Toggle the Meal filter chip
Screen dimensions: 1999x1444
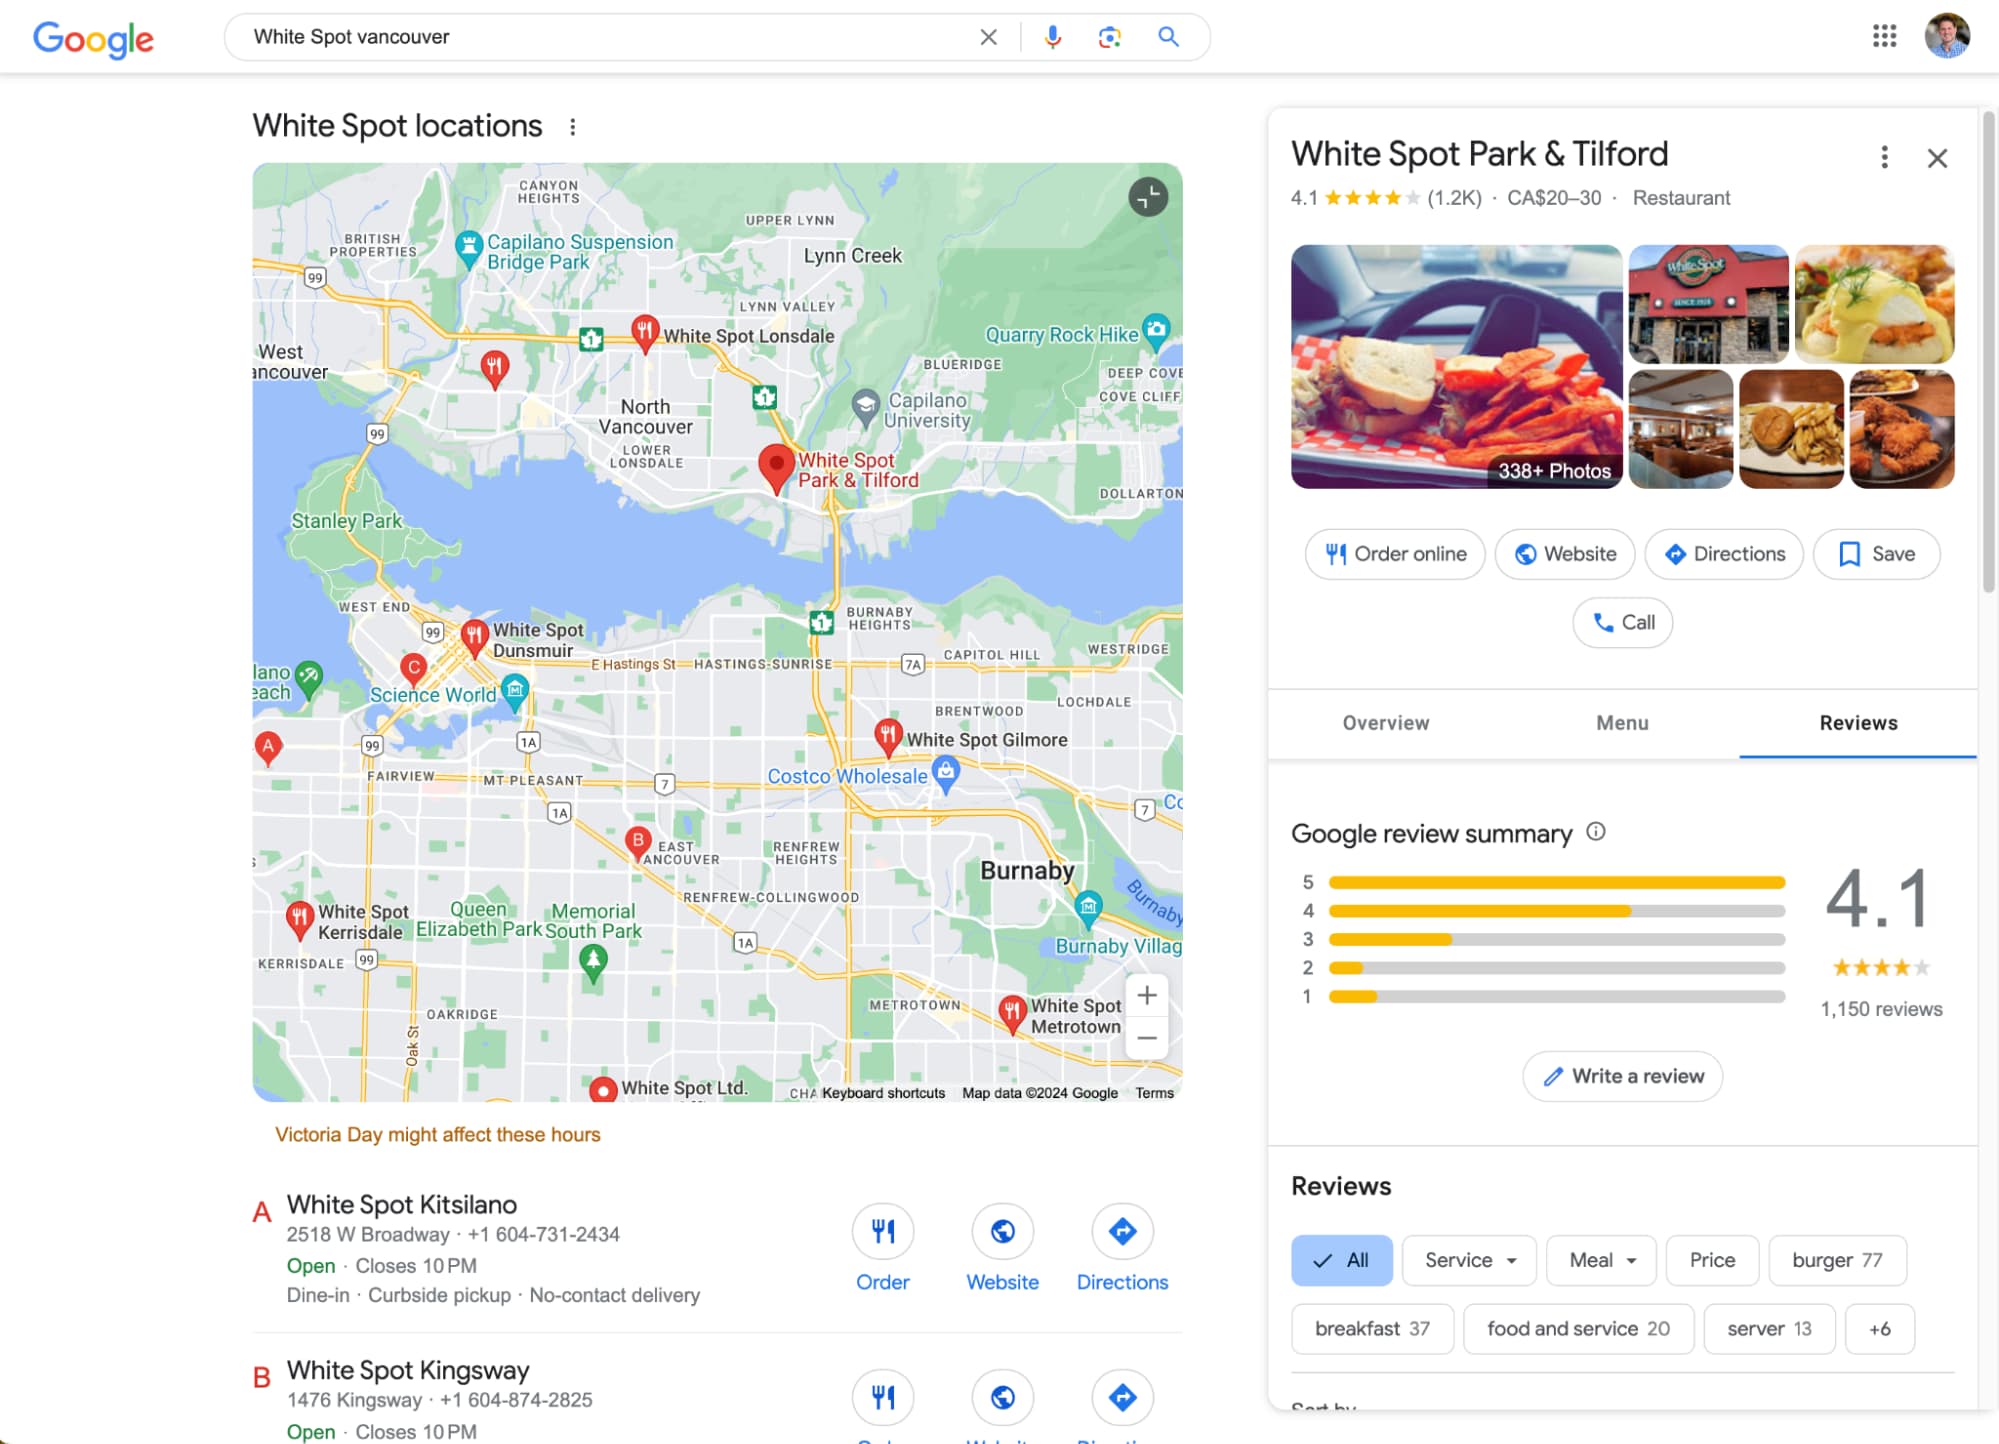(1599, 1259)
